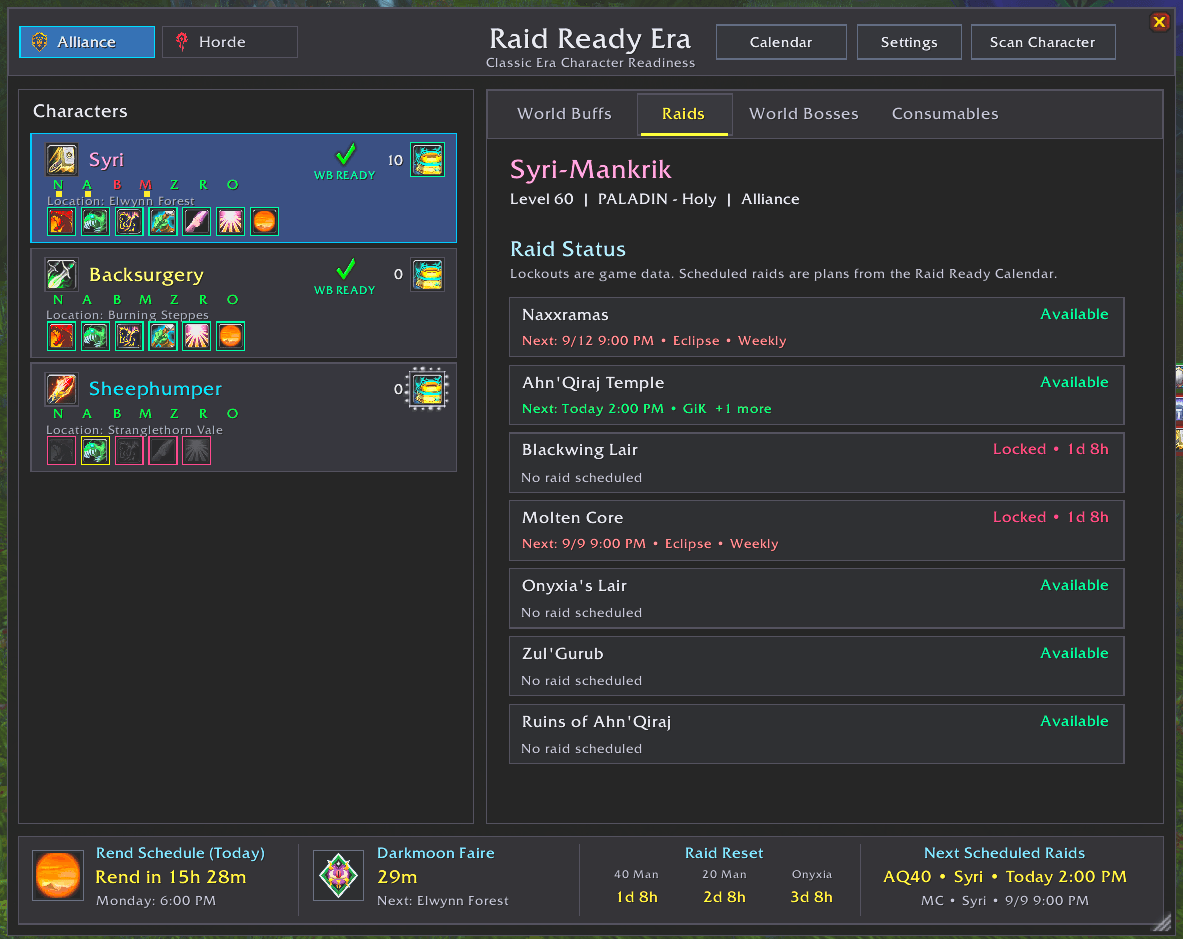Click the Ahn'Qiraj Temple raid row
Viewport: 1183px width, 939px height.
(816, 394)
